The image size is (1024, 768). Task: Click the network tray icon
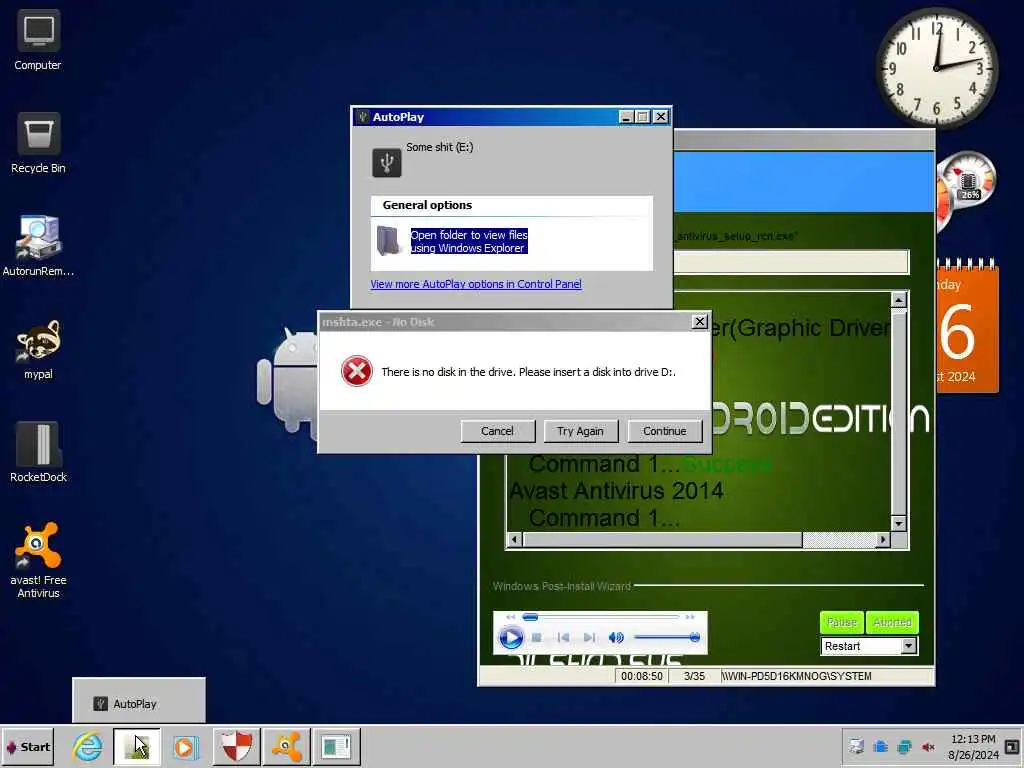(x=904, y=746)
